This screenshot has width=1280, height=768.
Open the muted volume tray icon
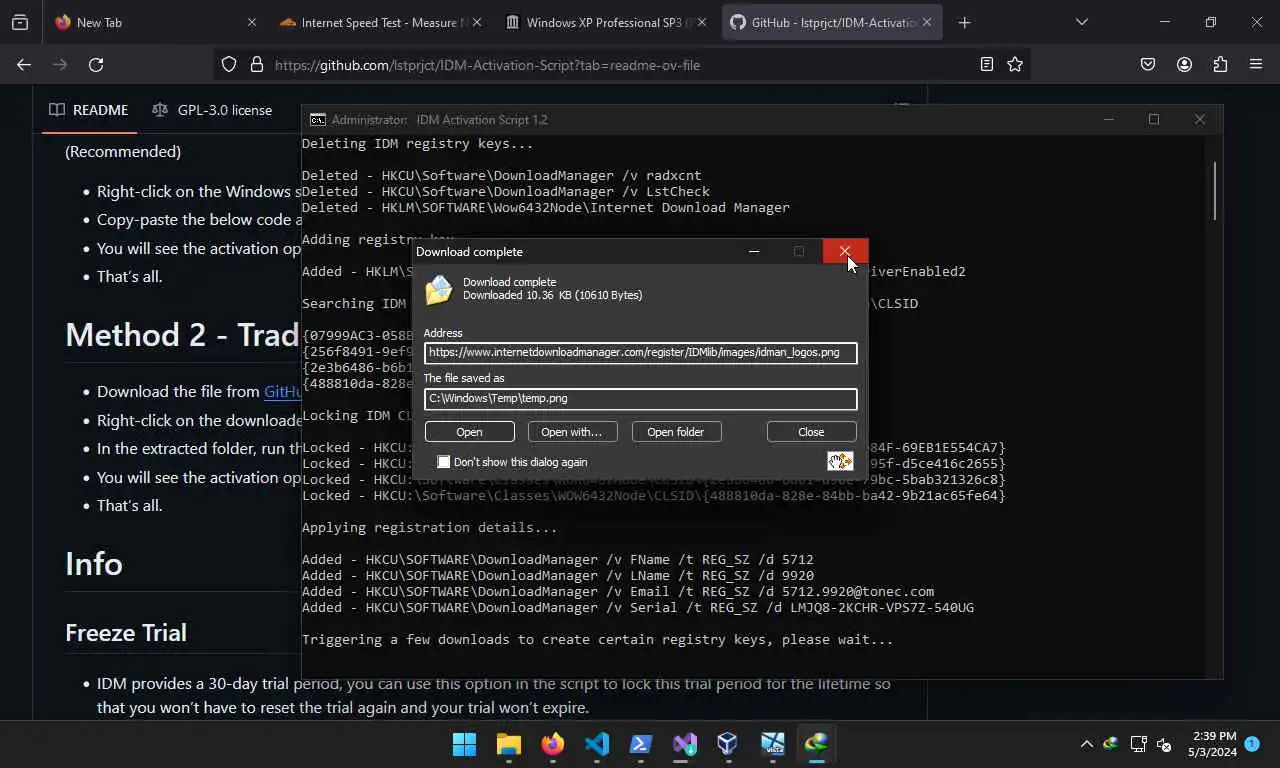click(x=1164, y=744)
